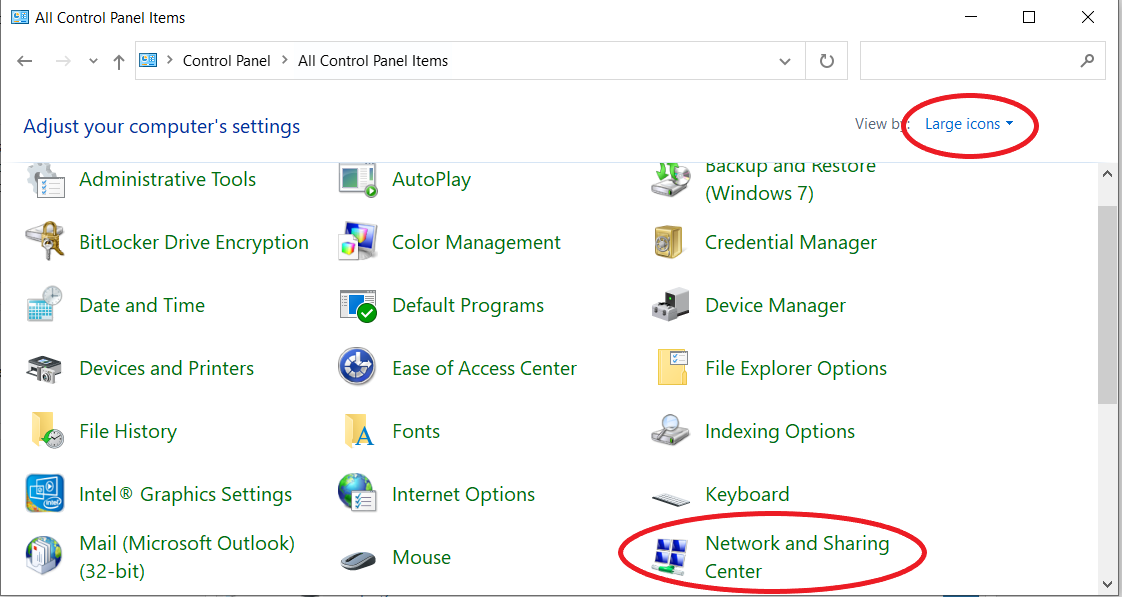The height and width of the screenshot is (597, 1122).
Task: Click the Intel Graphics Settings icon
Action: tap(45, 494)
